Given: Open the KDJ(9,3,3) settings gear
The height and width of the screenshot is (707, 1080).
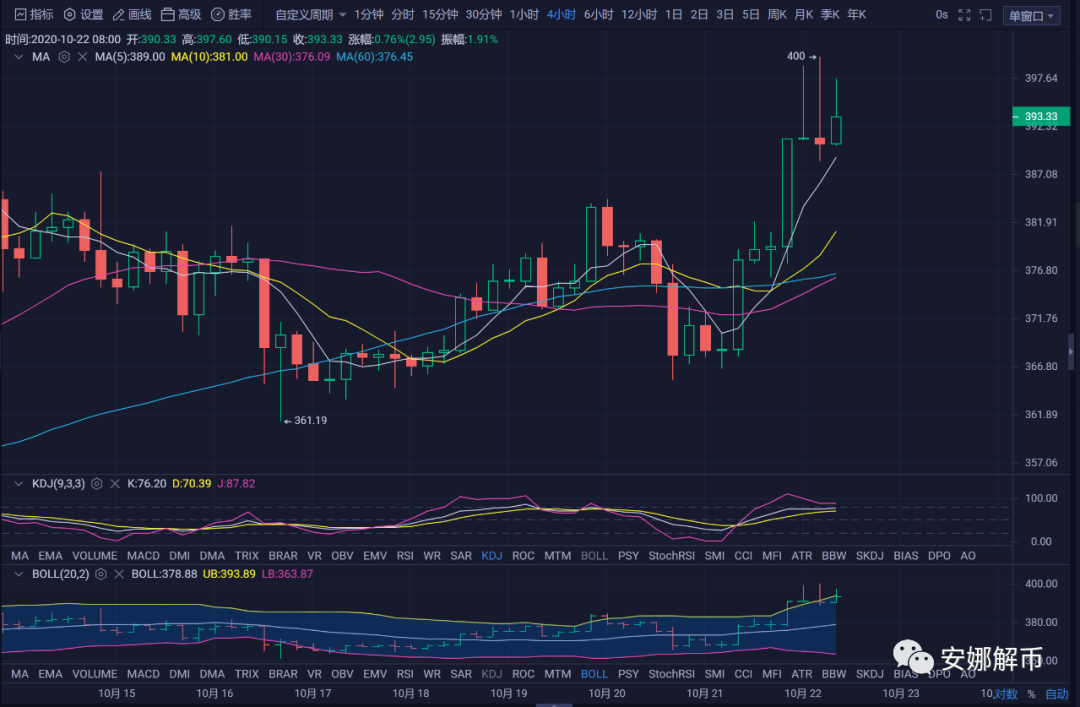Looking at the screenshot, I should click(96, 484).
